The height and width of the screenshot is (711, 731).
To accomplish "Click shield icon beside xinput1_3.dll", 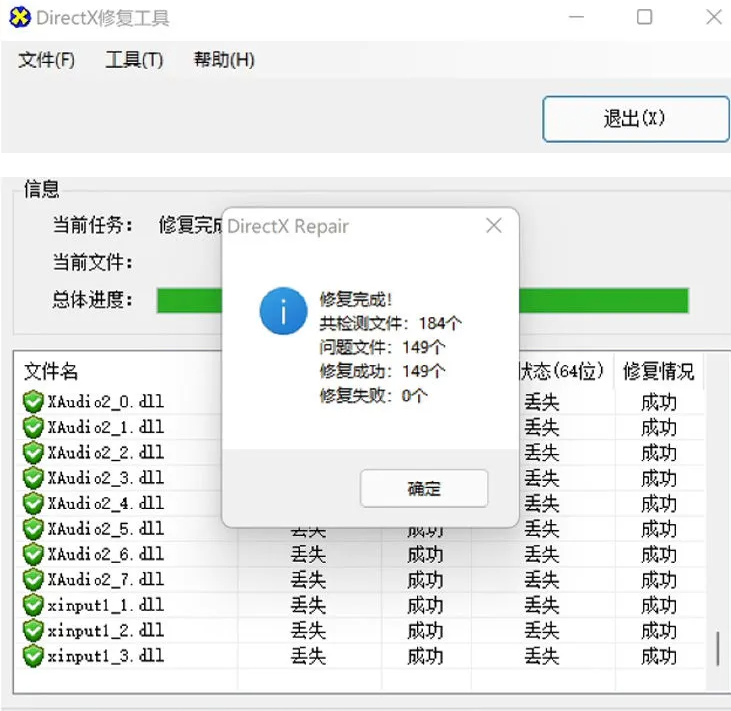I will click(x=33, y=656).
